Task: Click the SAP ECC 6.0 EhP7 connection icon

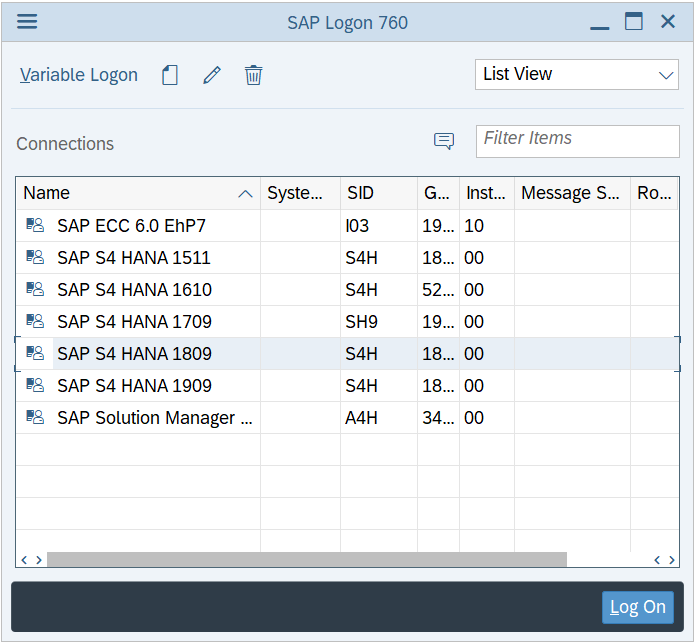Action: pos(35,226)
